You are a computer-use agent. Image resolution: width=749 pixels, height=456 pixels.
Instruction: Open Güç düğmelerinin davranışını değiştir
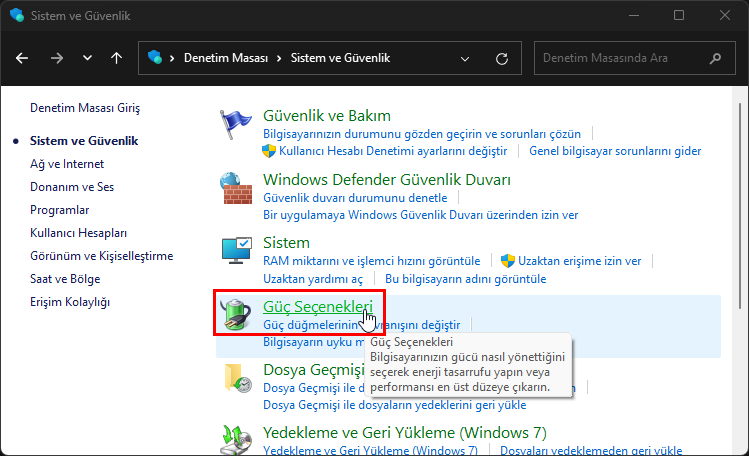pos(362,325)
